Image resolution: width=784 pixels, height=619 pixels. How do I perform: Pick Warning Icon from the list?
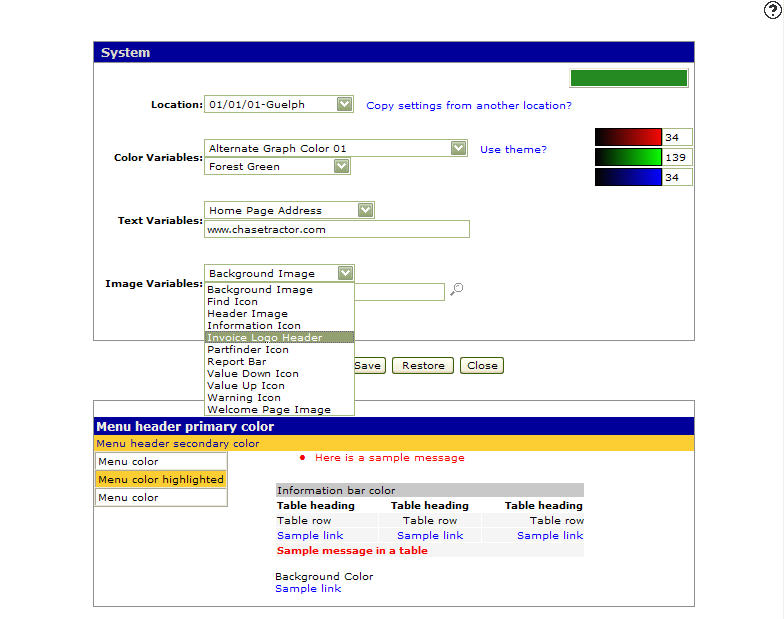tap(280, 398)
